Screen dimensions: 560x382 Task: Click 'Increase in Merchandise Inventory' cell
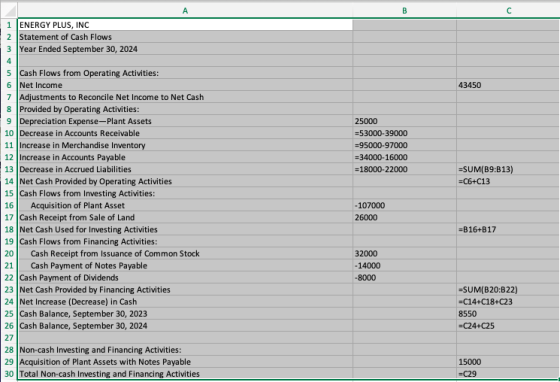coord(185,145)
